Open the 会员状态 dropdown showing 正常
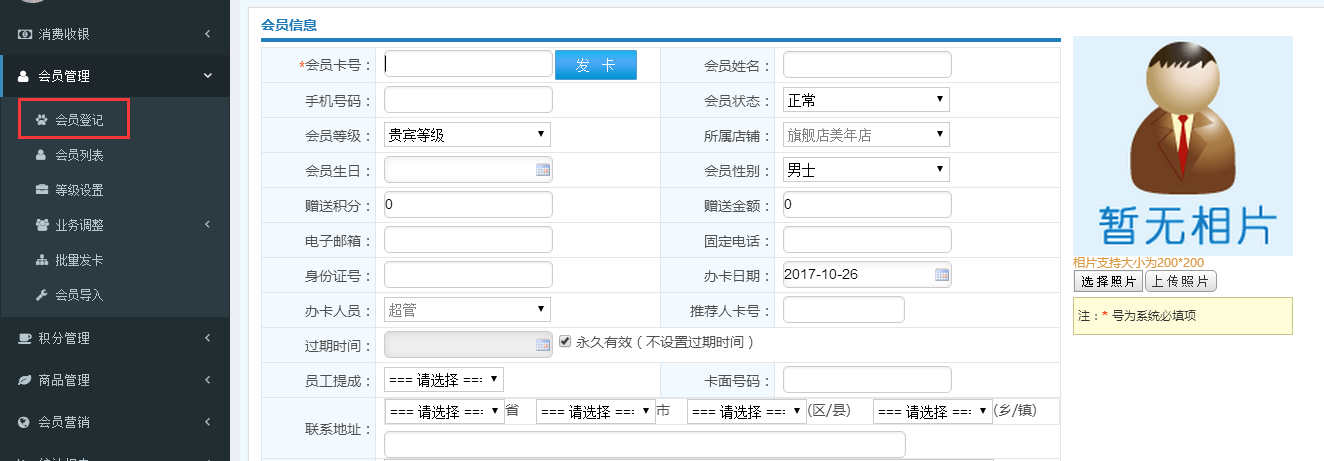The height and width of the screenshot is (461, 1324). (x=866, y=100)
